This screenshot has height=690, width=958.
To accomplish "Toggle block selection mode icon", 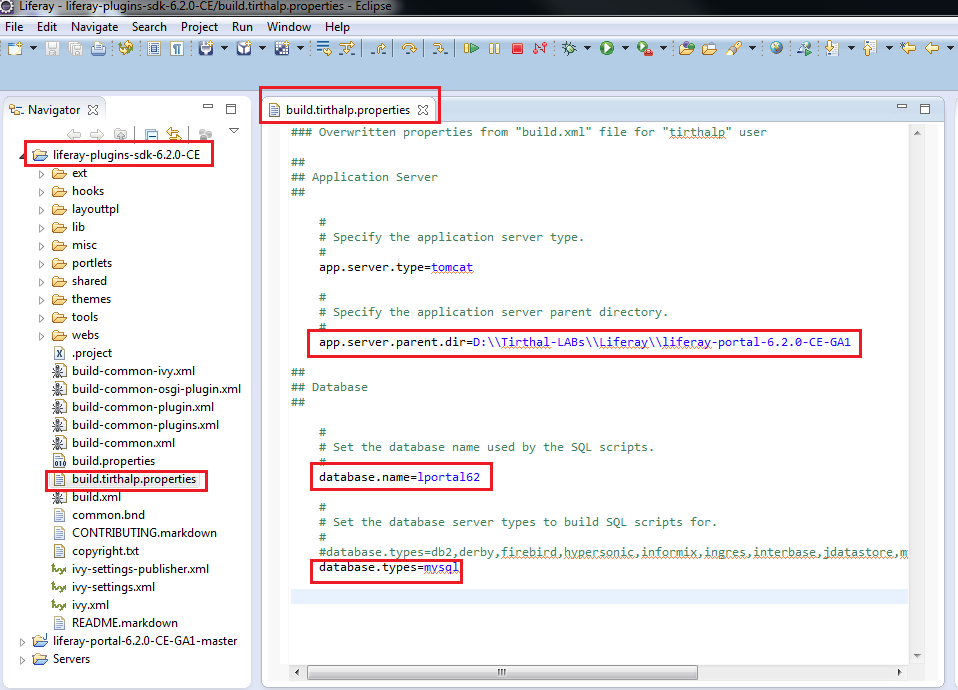I will click(x=154, y=48).
